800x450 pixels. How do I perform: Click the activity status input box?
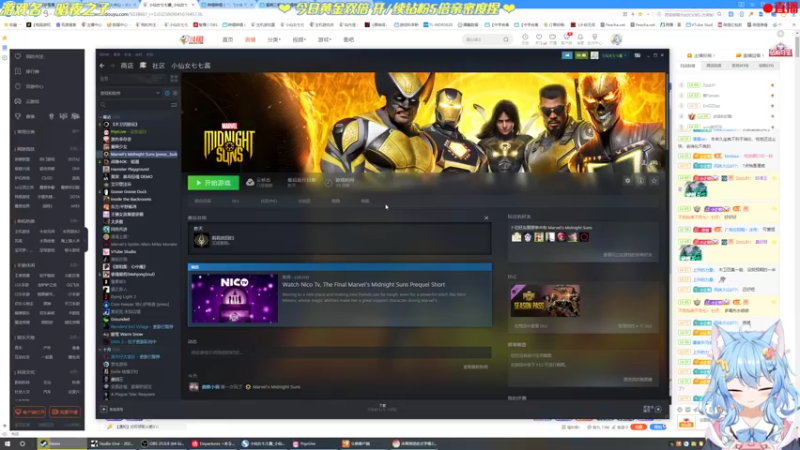point(339,353)
